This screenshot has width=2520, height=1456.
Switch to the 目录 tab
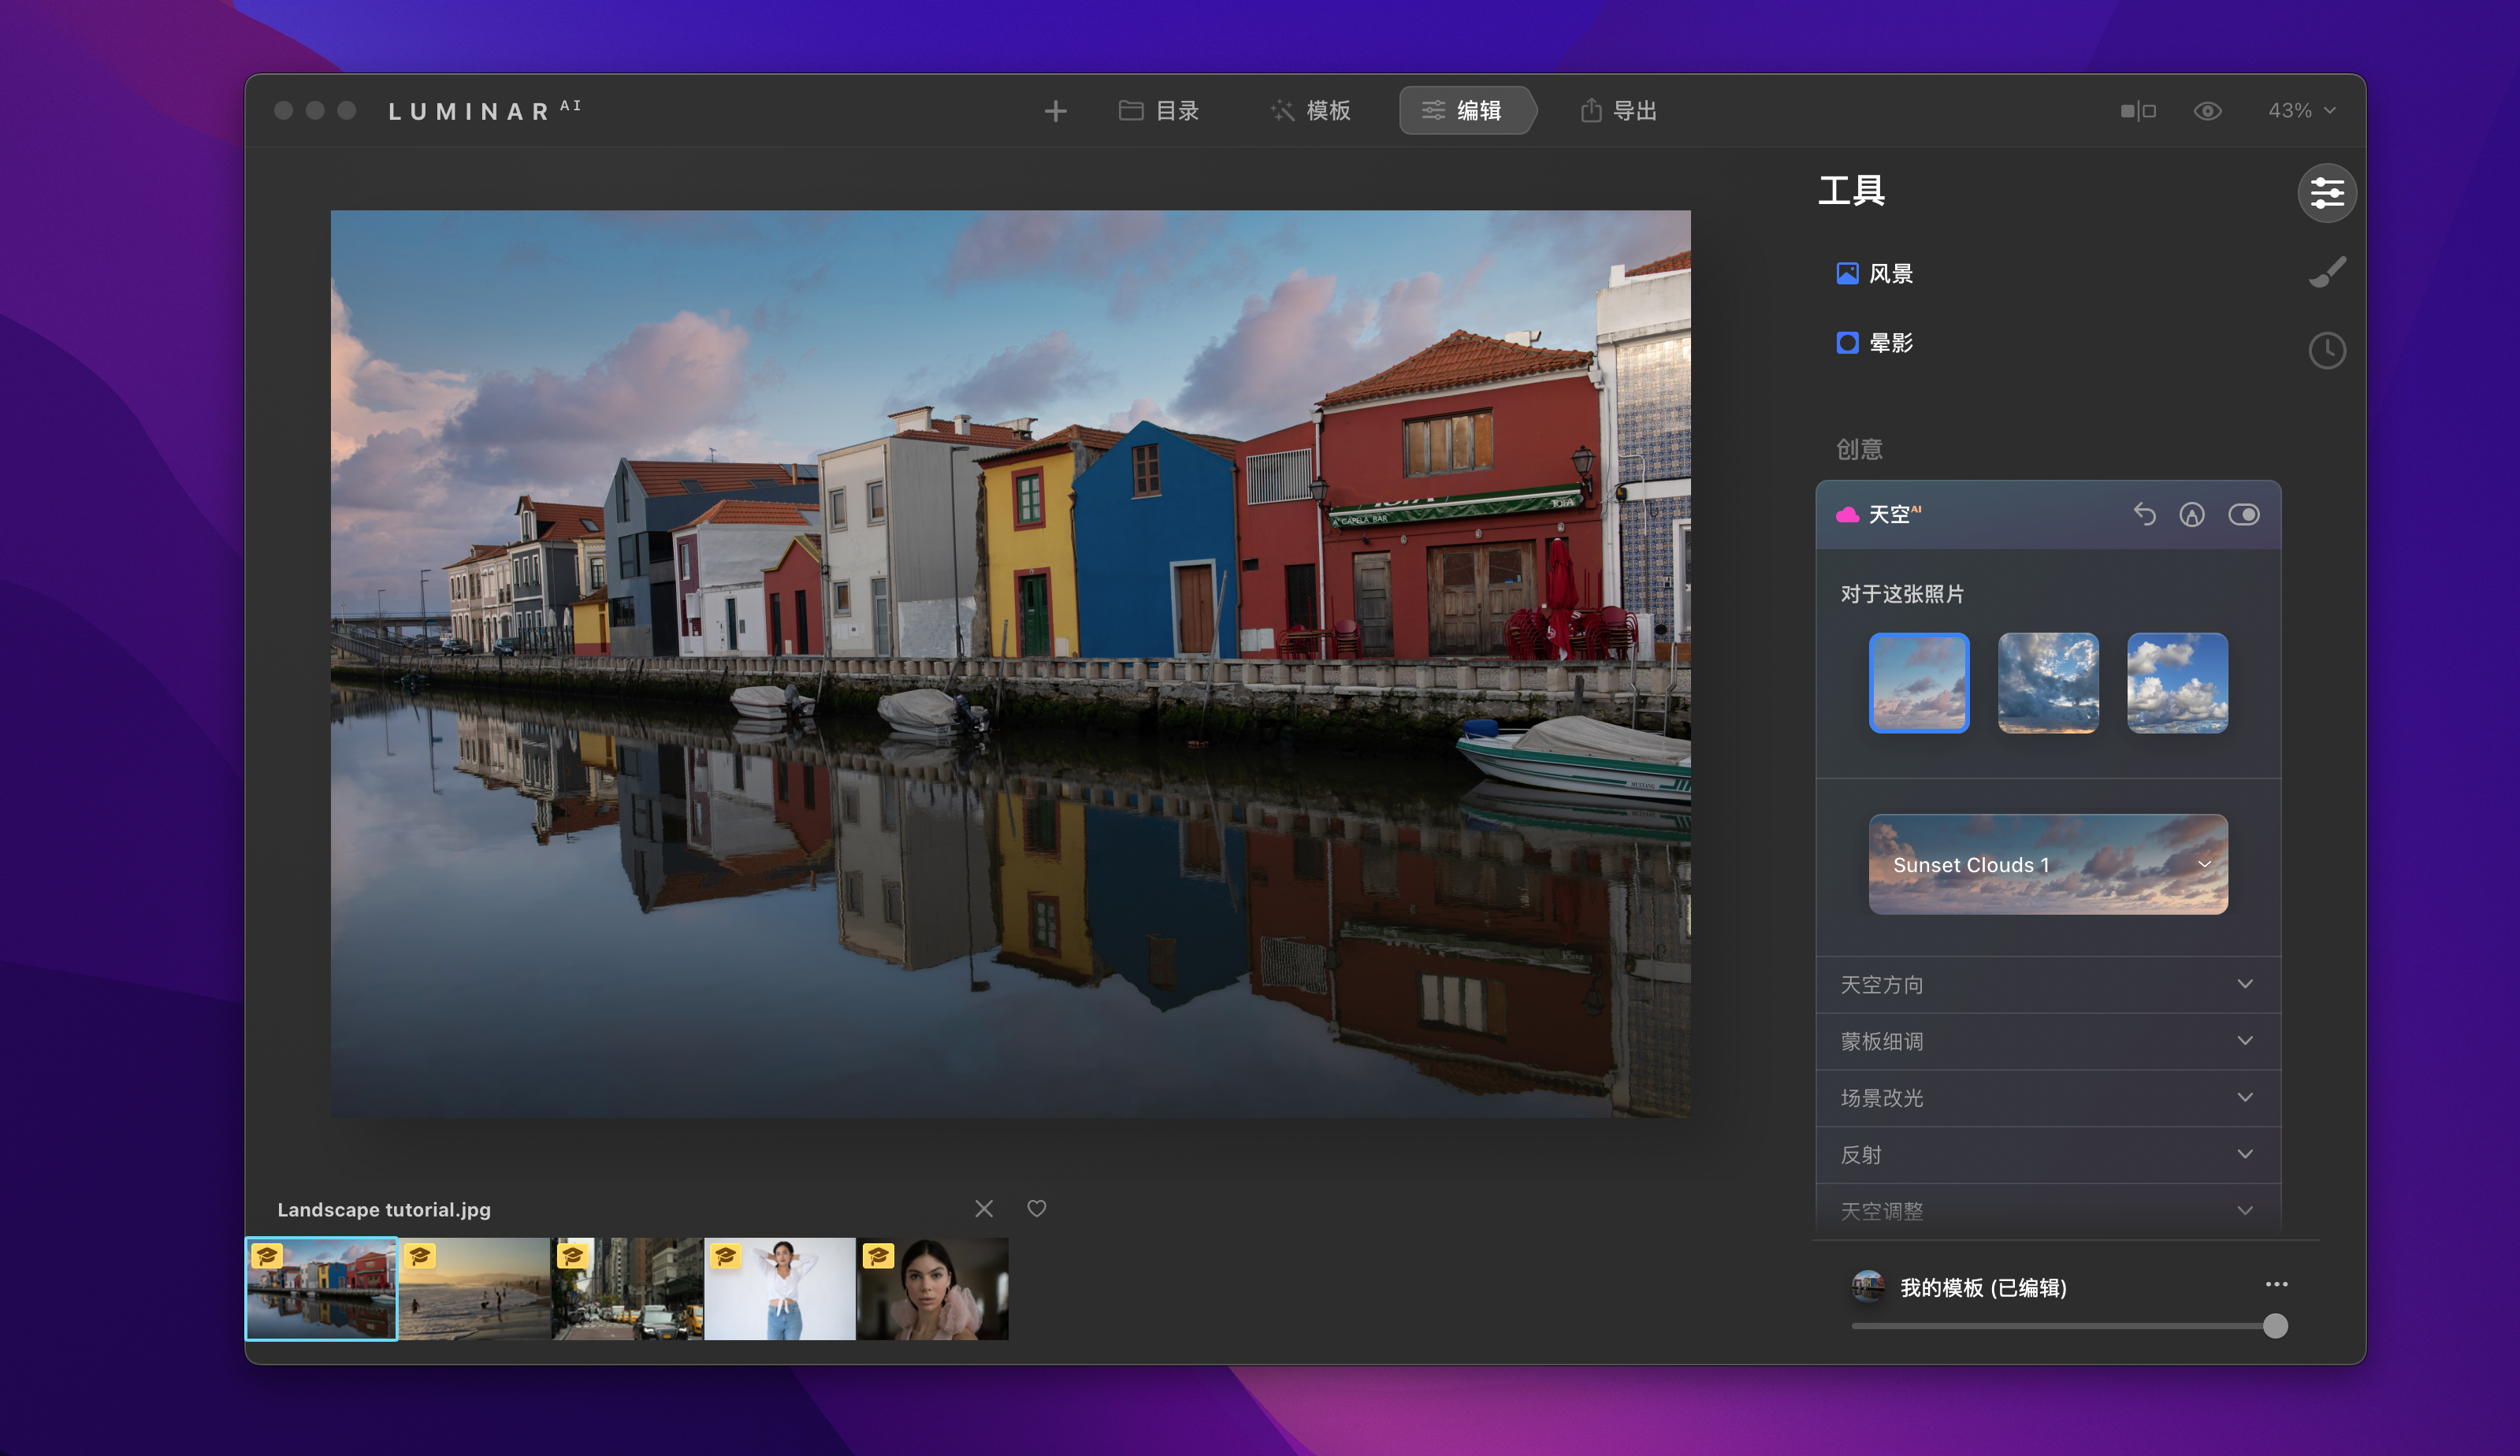1159,111
